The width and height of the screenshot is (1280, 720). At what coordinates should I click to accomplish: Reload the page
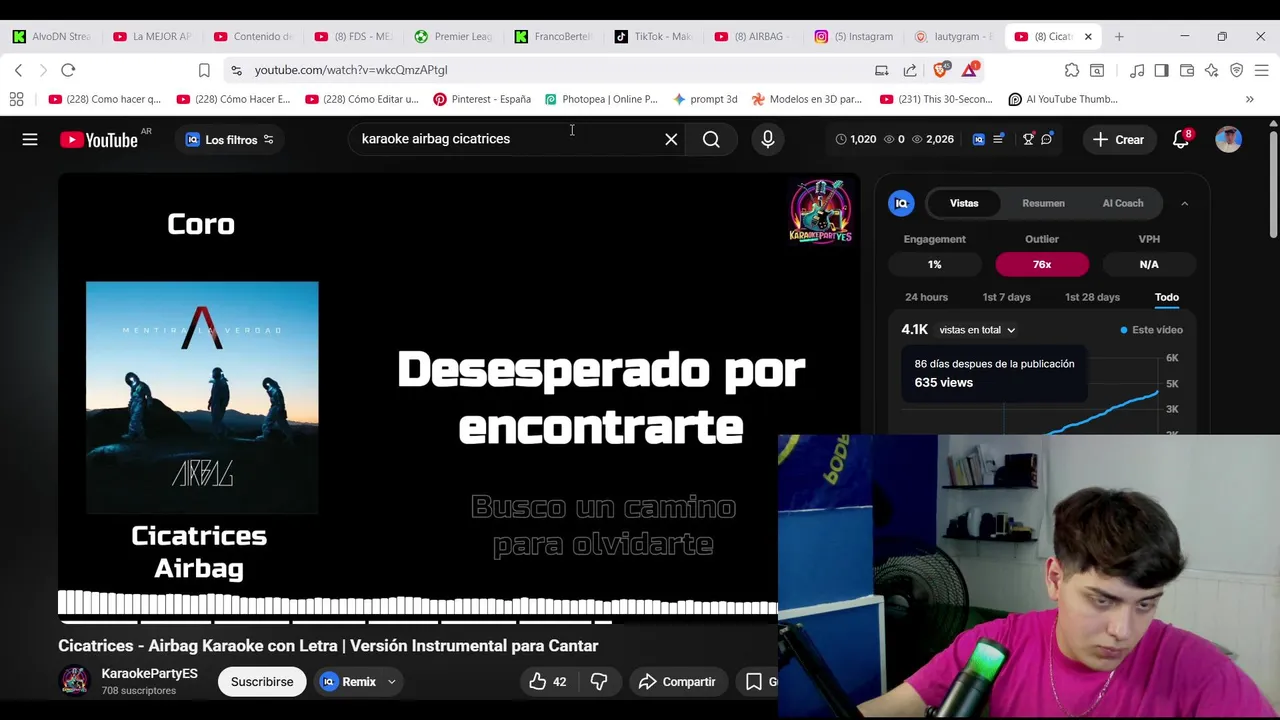[x=68, y=70]
